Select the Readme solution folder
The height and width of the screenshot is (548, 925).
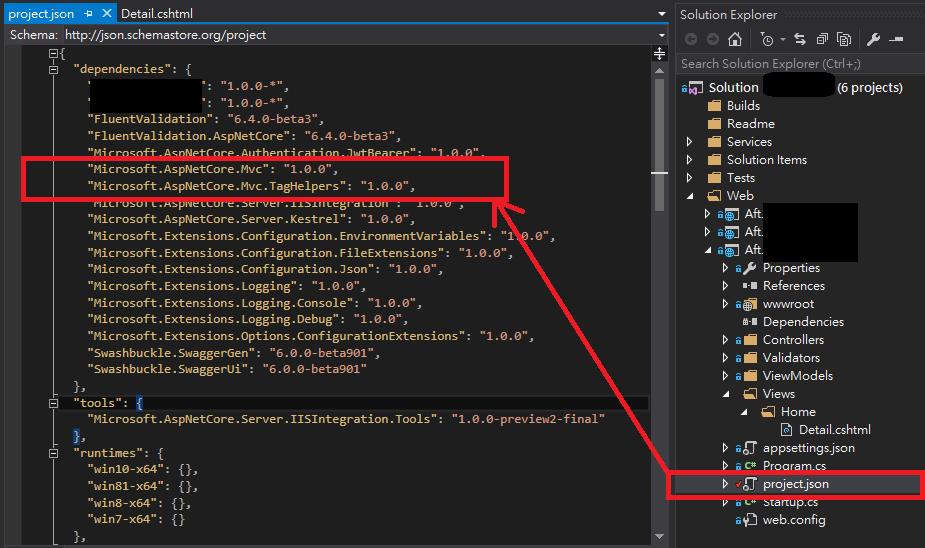click(x=750, y=124)
